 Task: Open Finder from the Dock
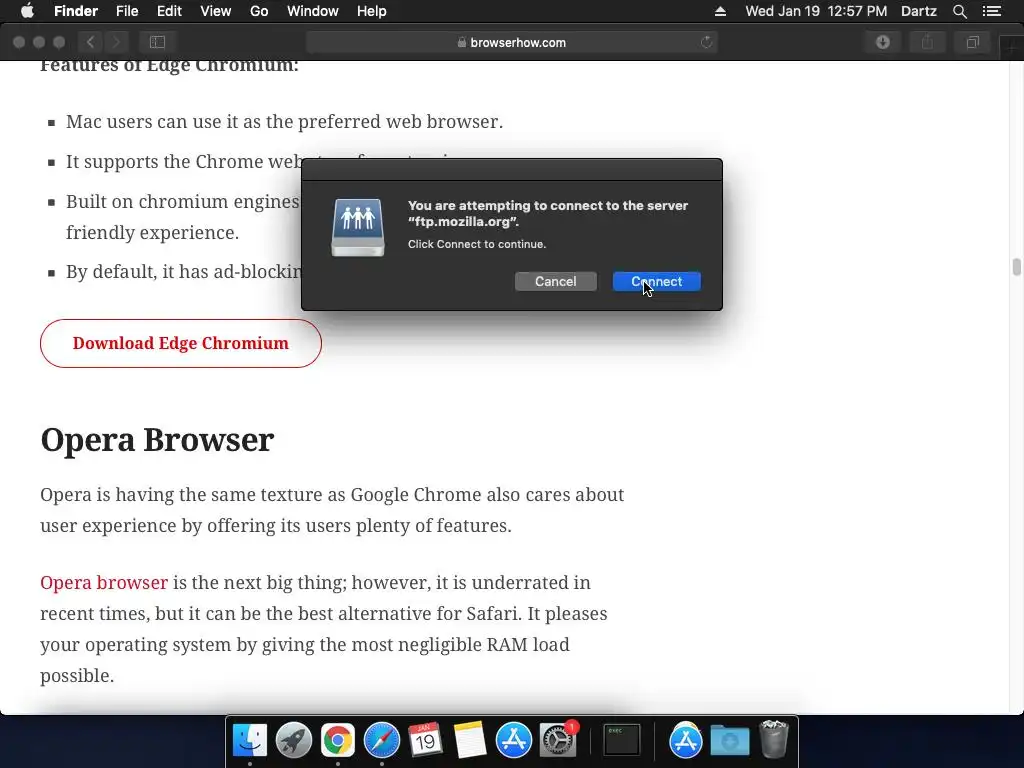click(250, 740)
